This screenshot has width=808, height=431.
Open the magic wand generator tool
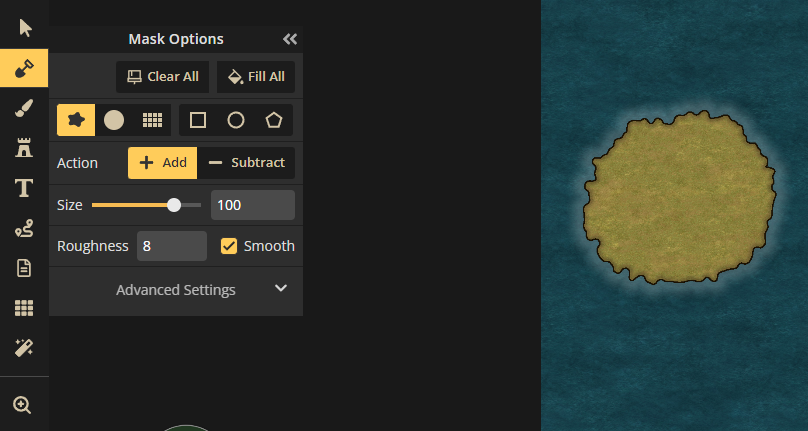tap(24, 348)
